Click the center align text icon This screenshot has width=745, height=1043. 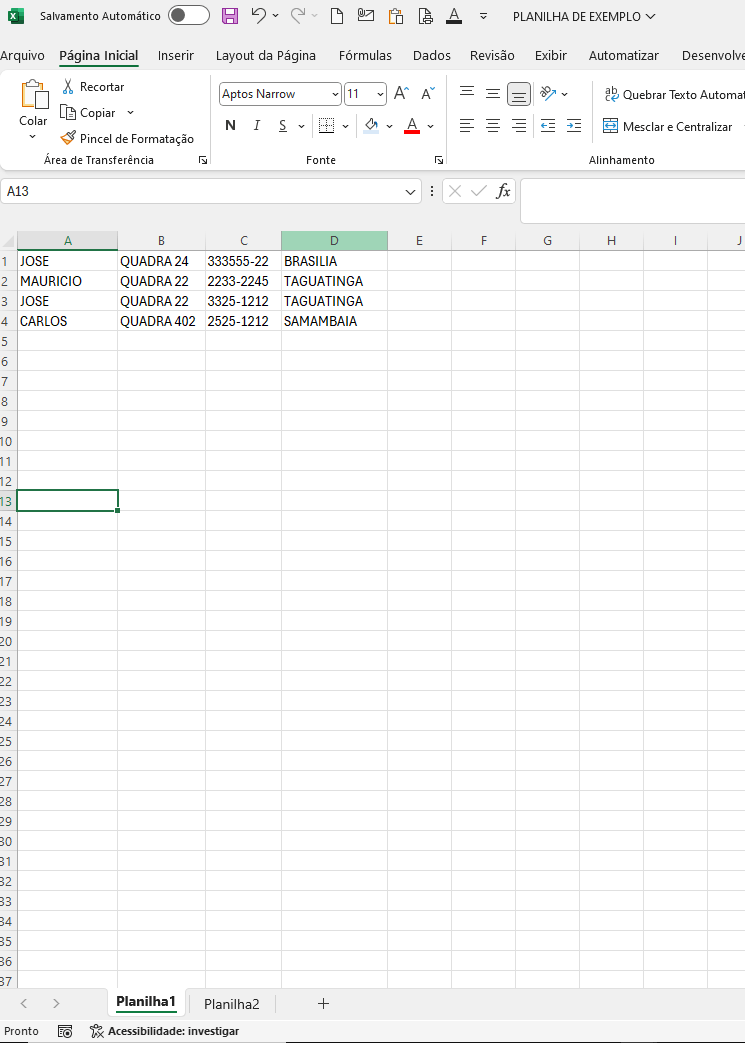(x=493, y=126)
